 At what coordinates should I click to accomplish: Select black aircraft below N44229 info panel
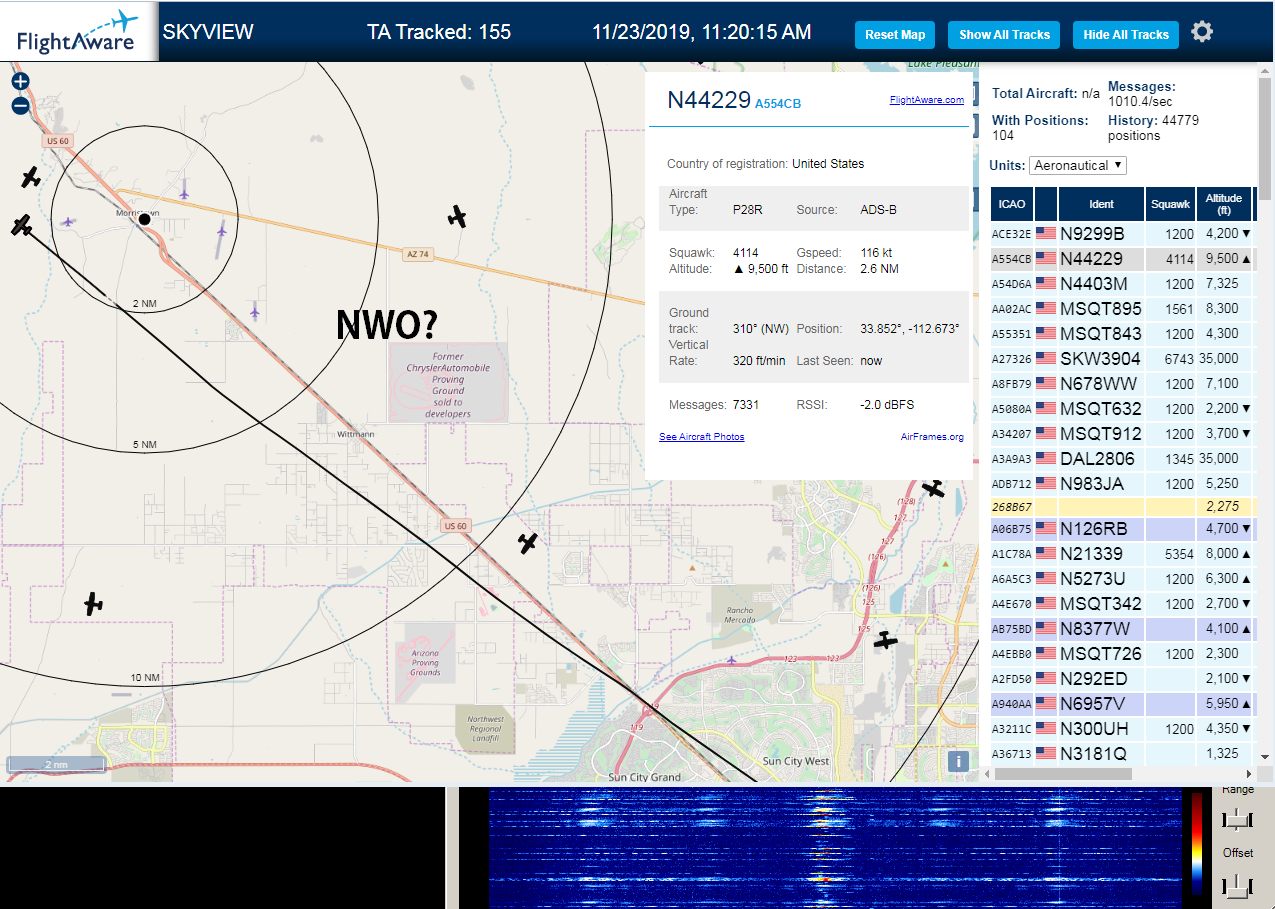point(933,488)
